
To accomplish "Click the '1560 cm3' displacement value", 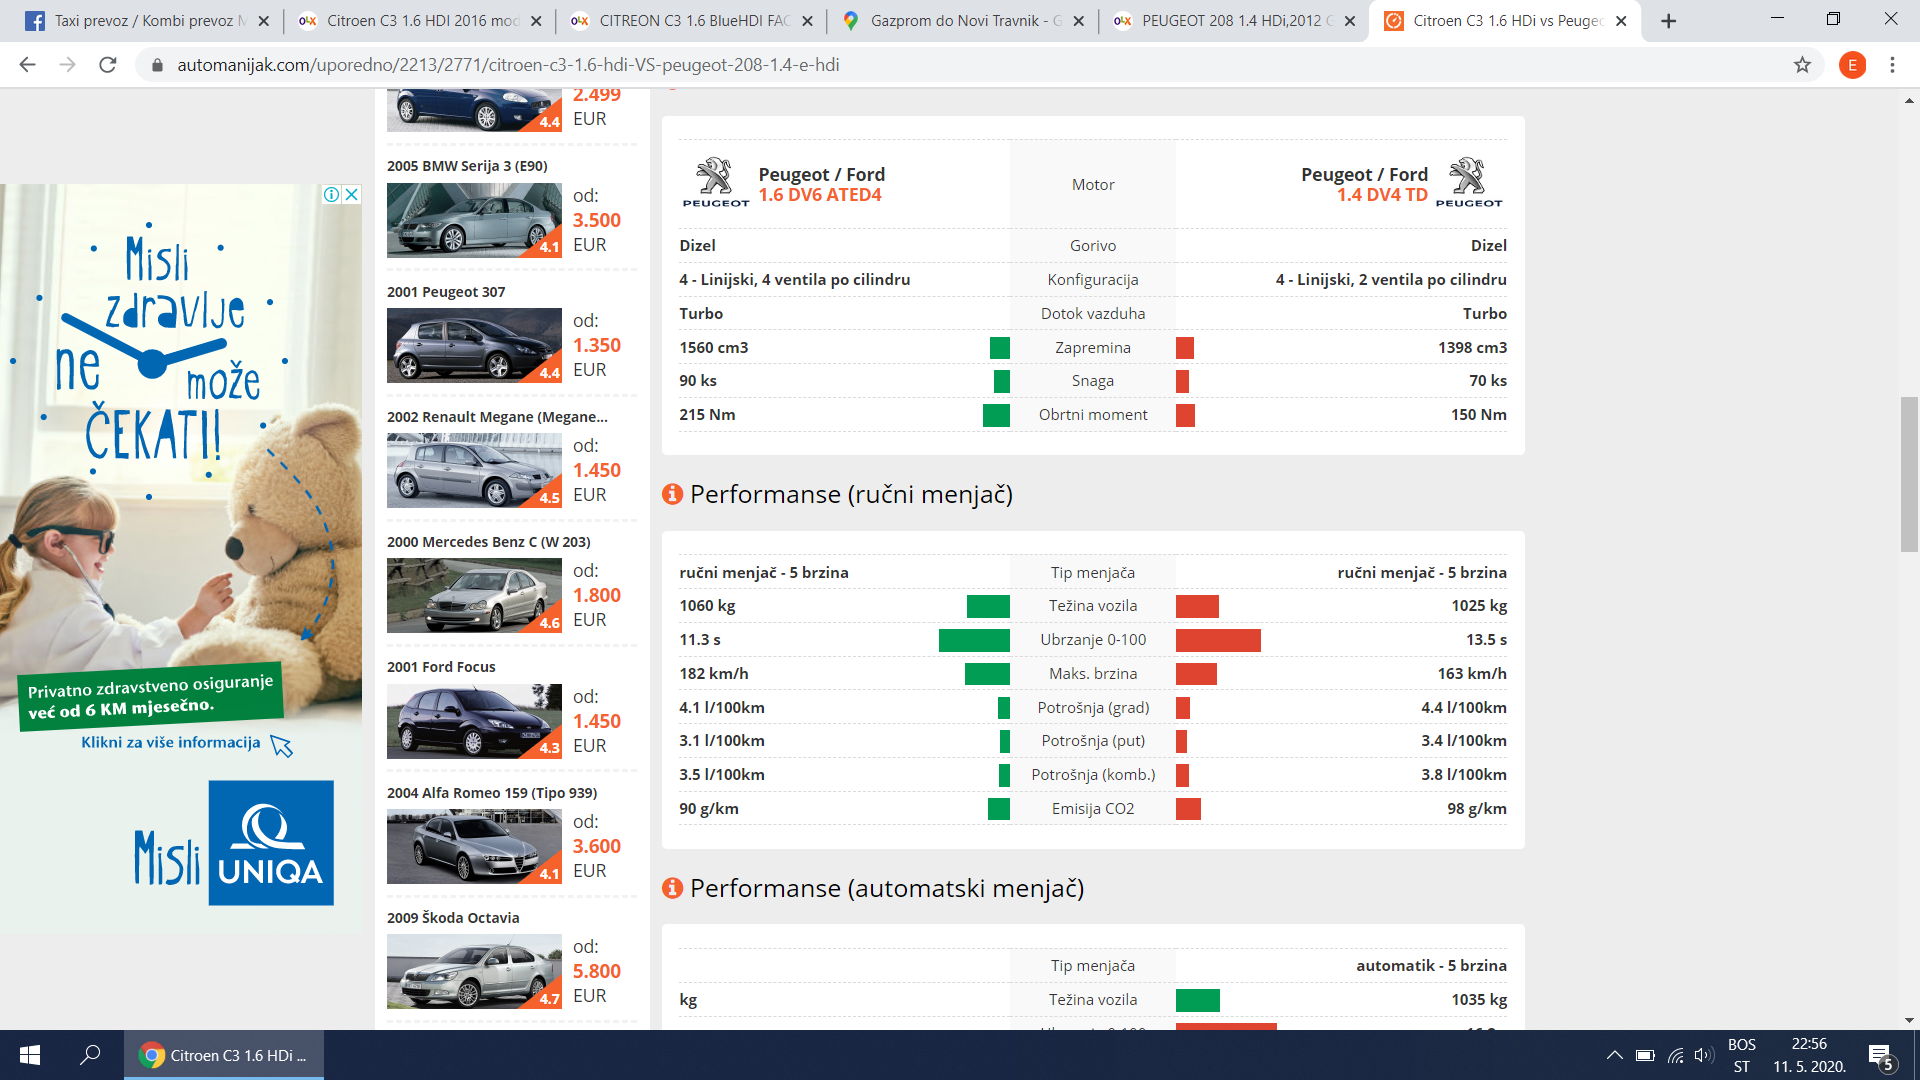I will [714, 347].
